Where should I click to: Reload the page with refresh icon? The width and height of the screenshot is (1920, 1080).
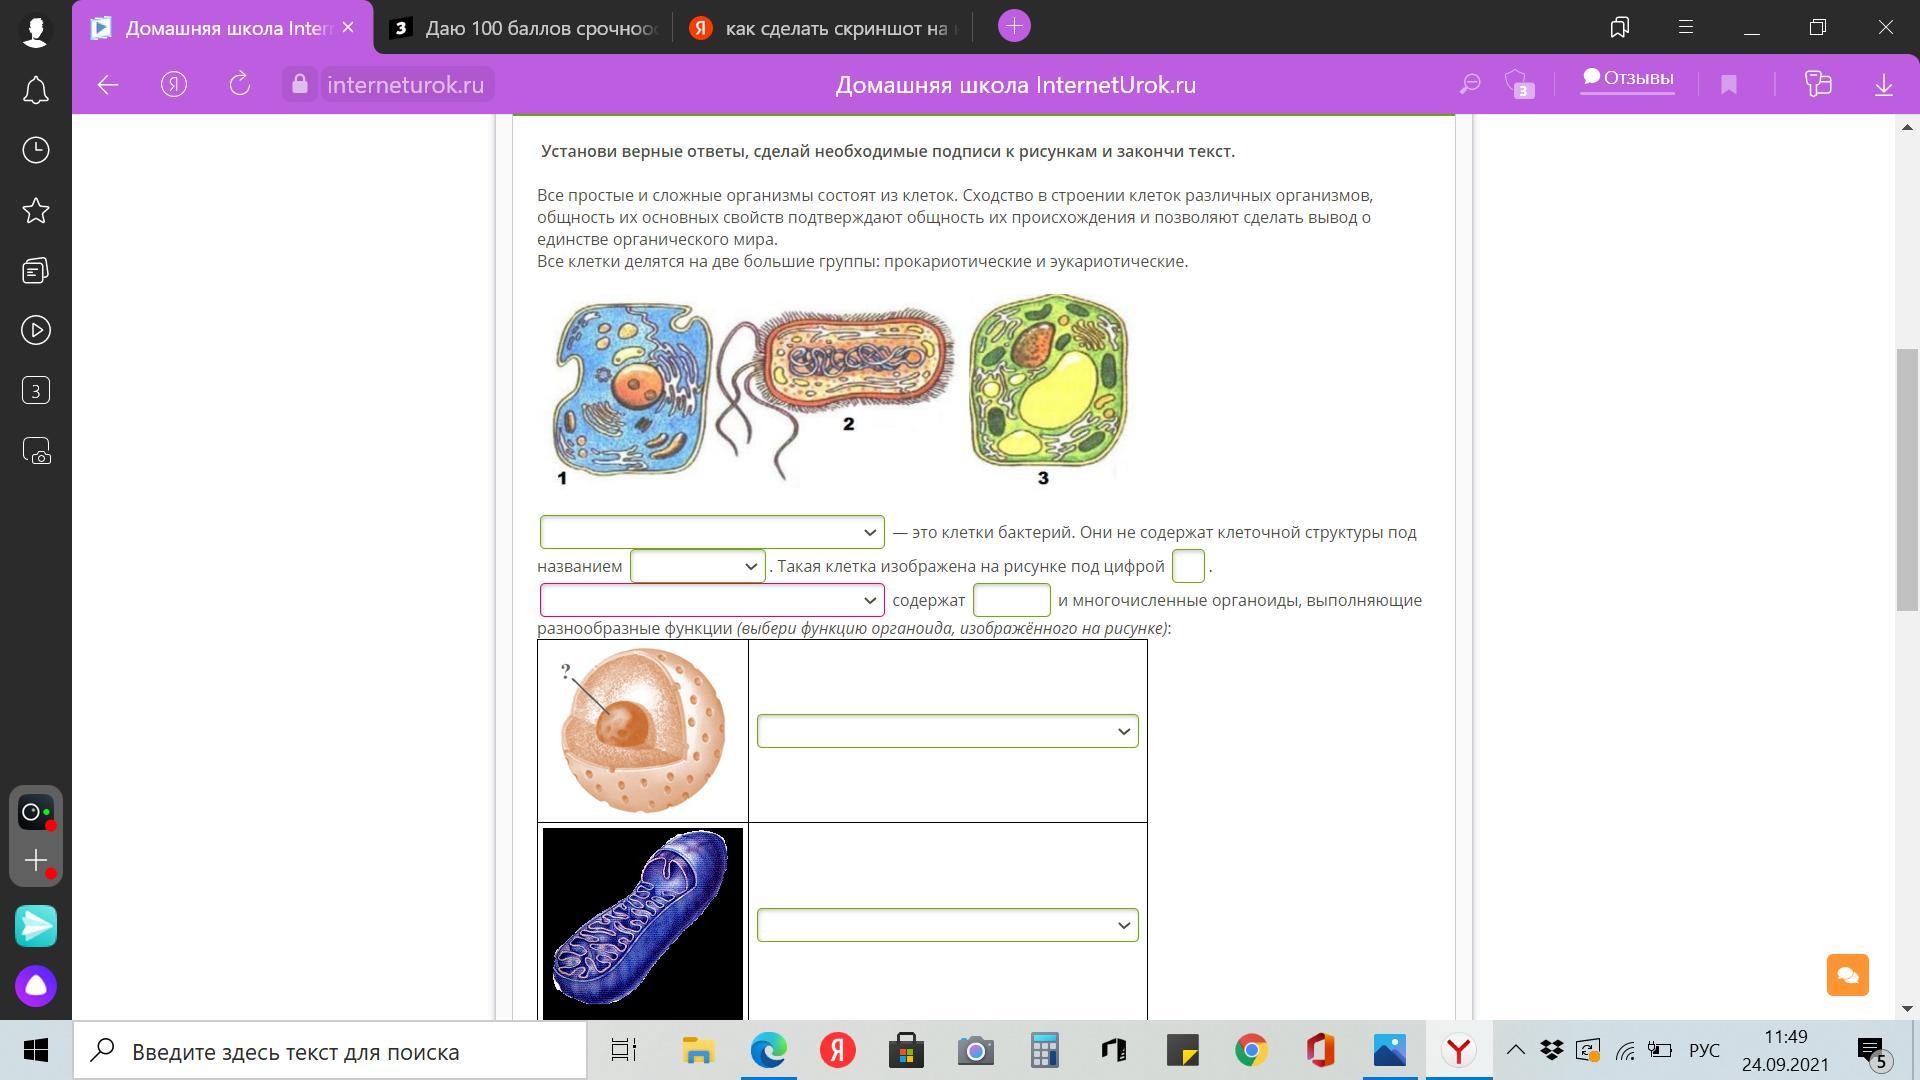click(x=239, y=85)
